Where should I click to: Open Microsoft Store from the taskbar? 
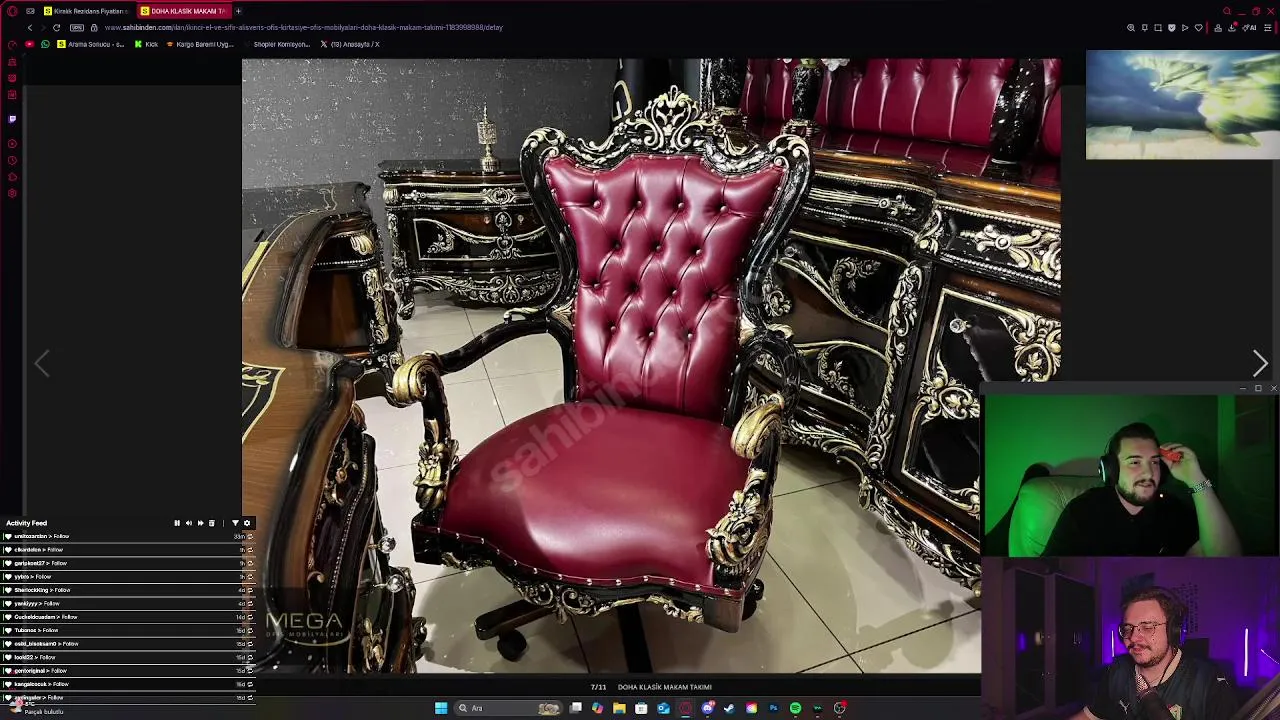641,708
